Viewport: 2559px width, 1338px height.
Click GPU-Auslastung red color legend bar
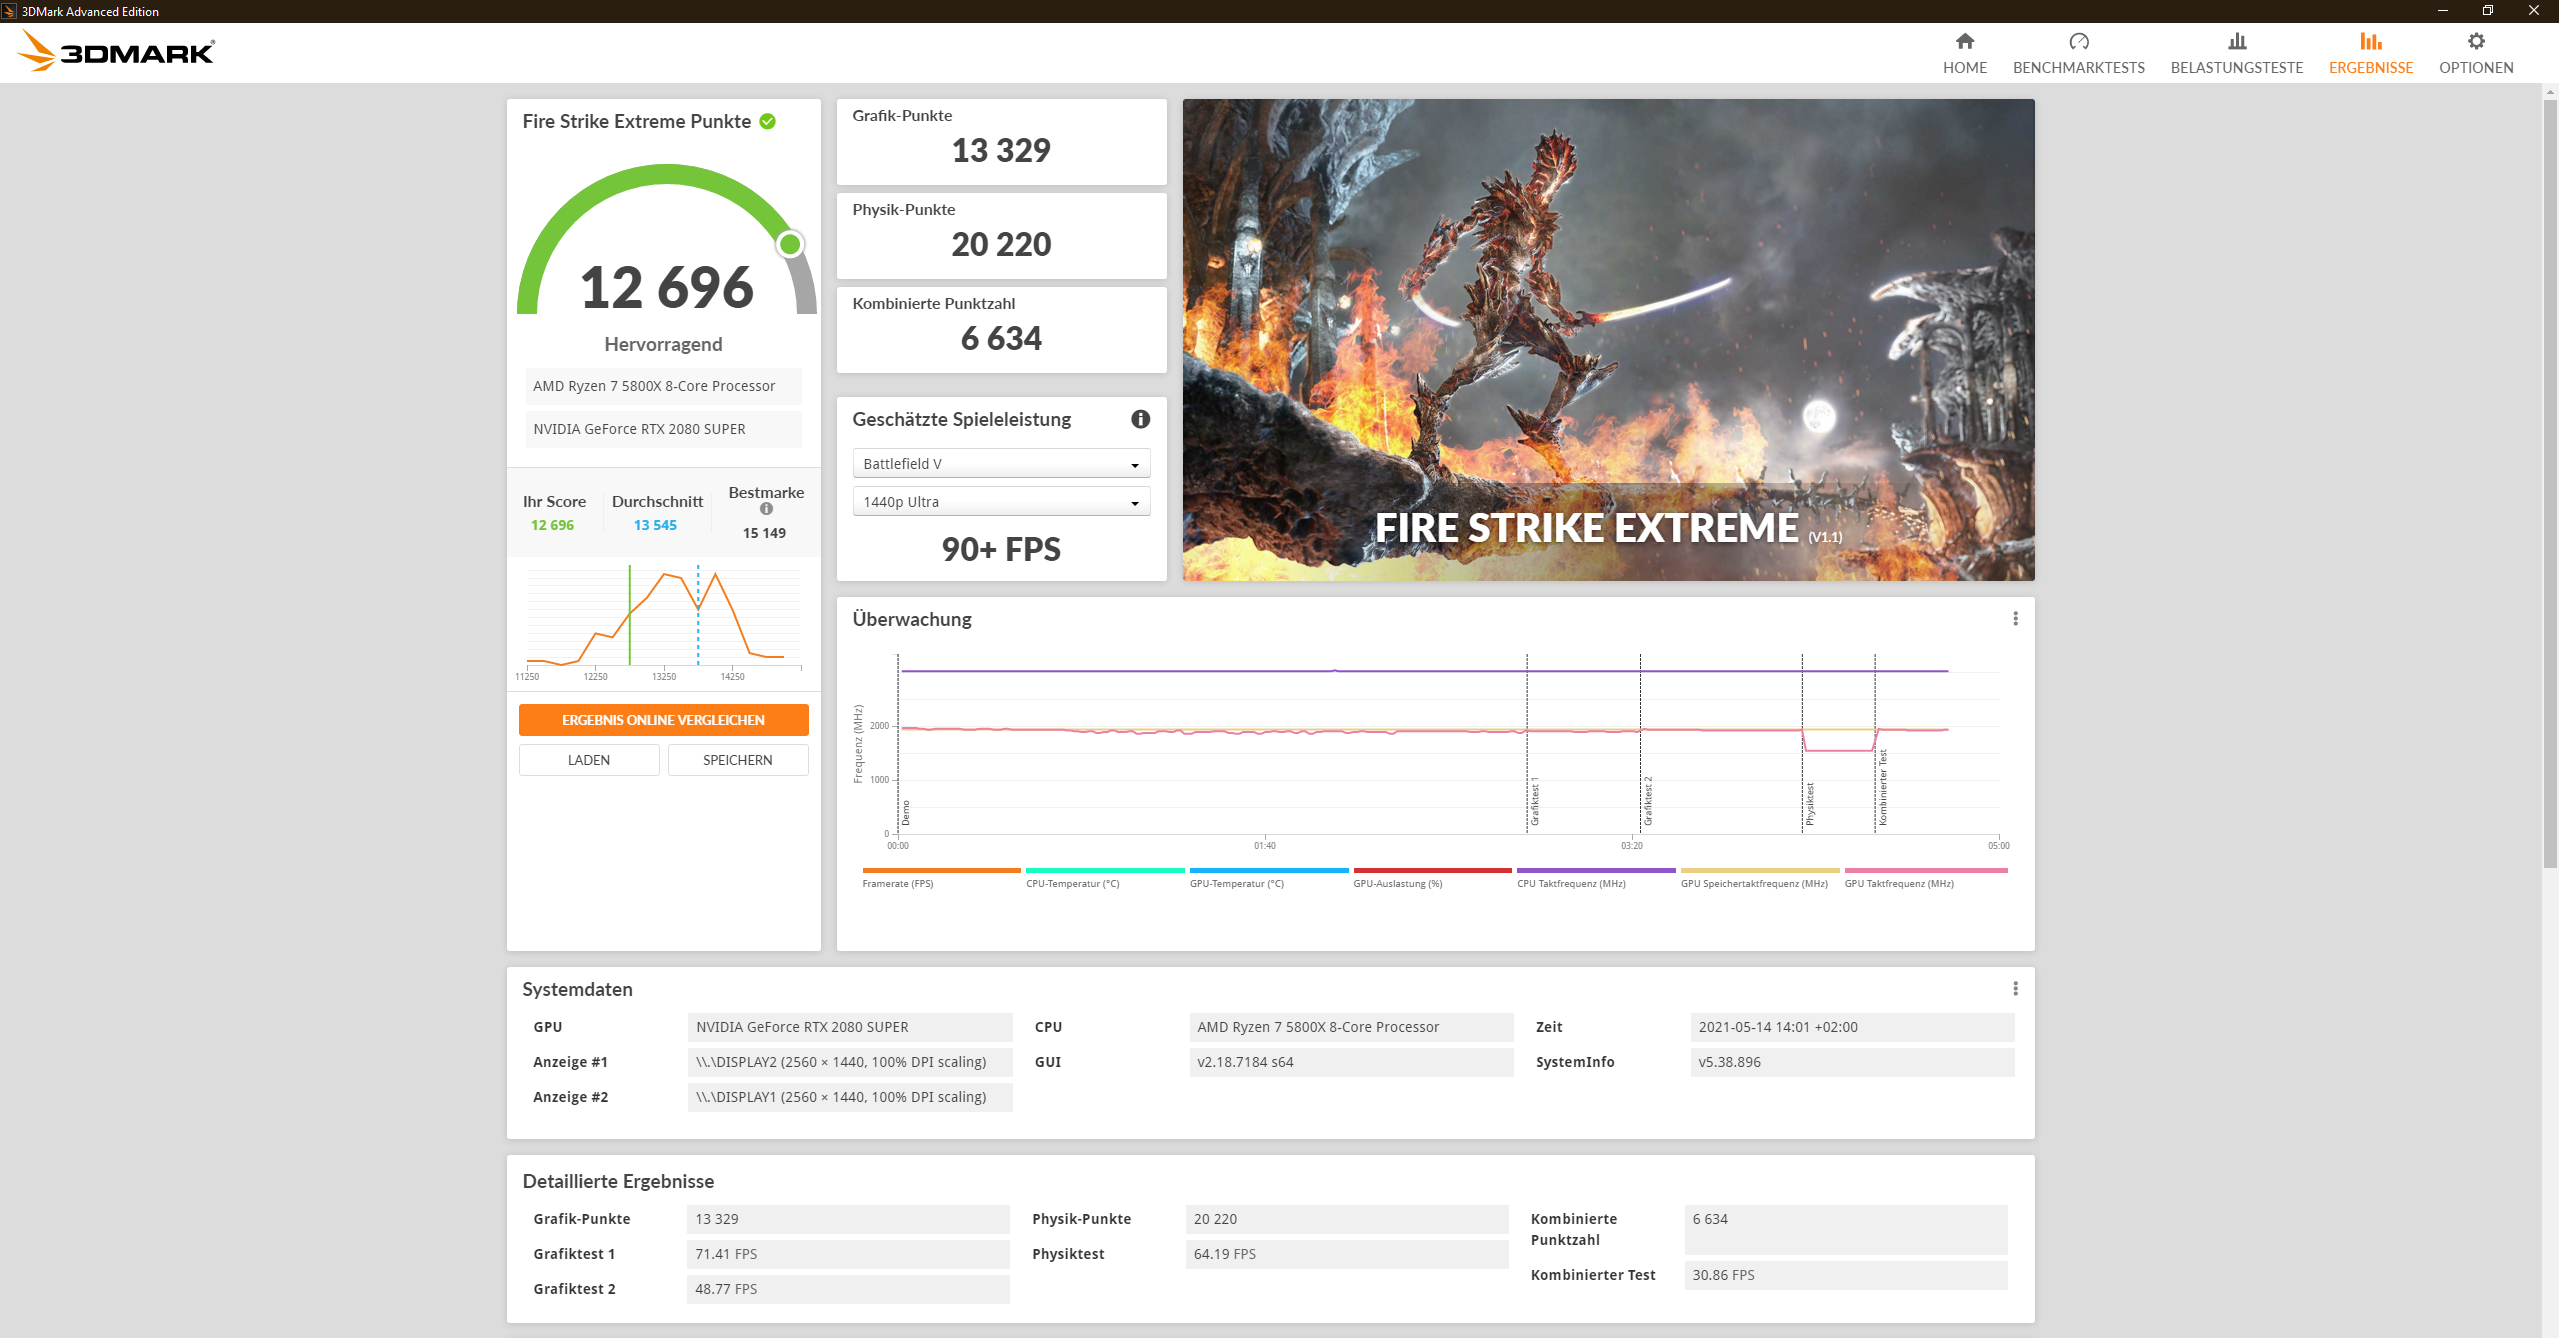tap(1432, 871)
